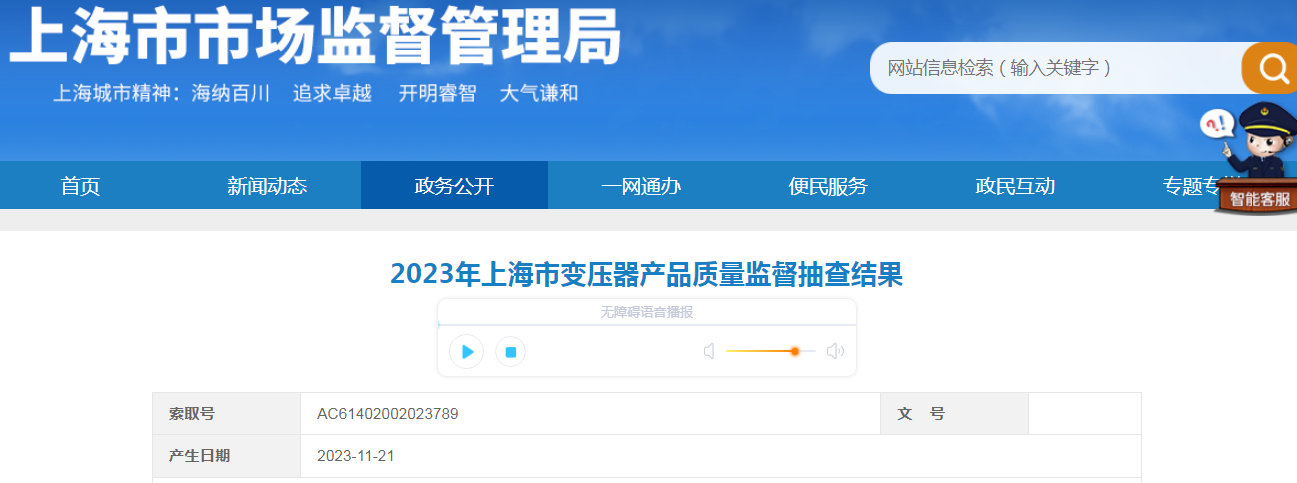The height and width of the screenshot is (483, 1297).
Task: Stop the voice broadcast playback
Action: click(510, 352)
